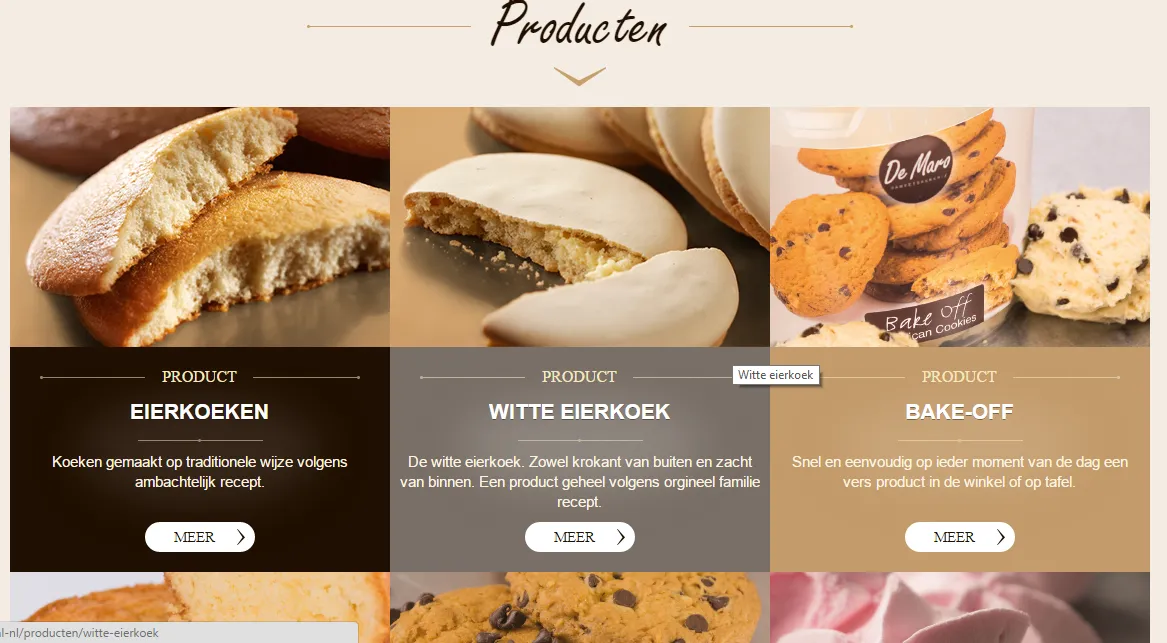Screen dimensions: 1167x643
Task: Select the white glazed eierkoek photo
Action: click(x=580, y=227)
